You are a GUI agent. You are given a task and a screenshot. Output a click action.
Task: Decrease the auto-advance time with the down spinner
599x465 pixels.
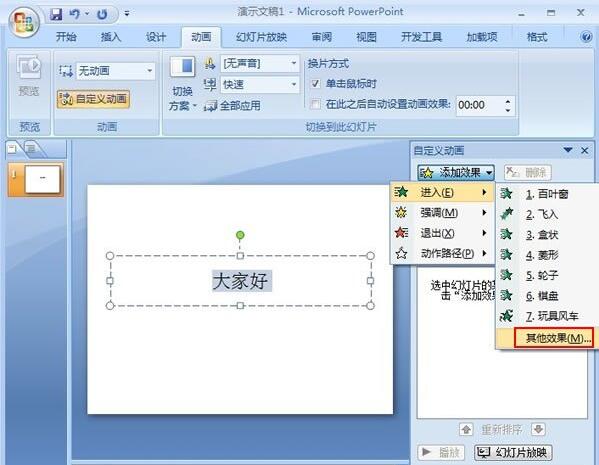tap(508, 110)
